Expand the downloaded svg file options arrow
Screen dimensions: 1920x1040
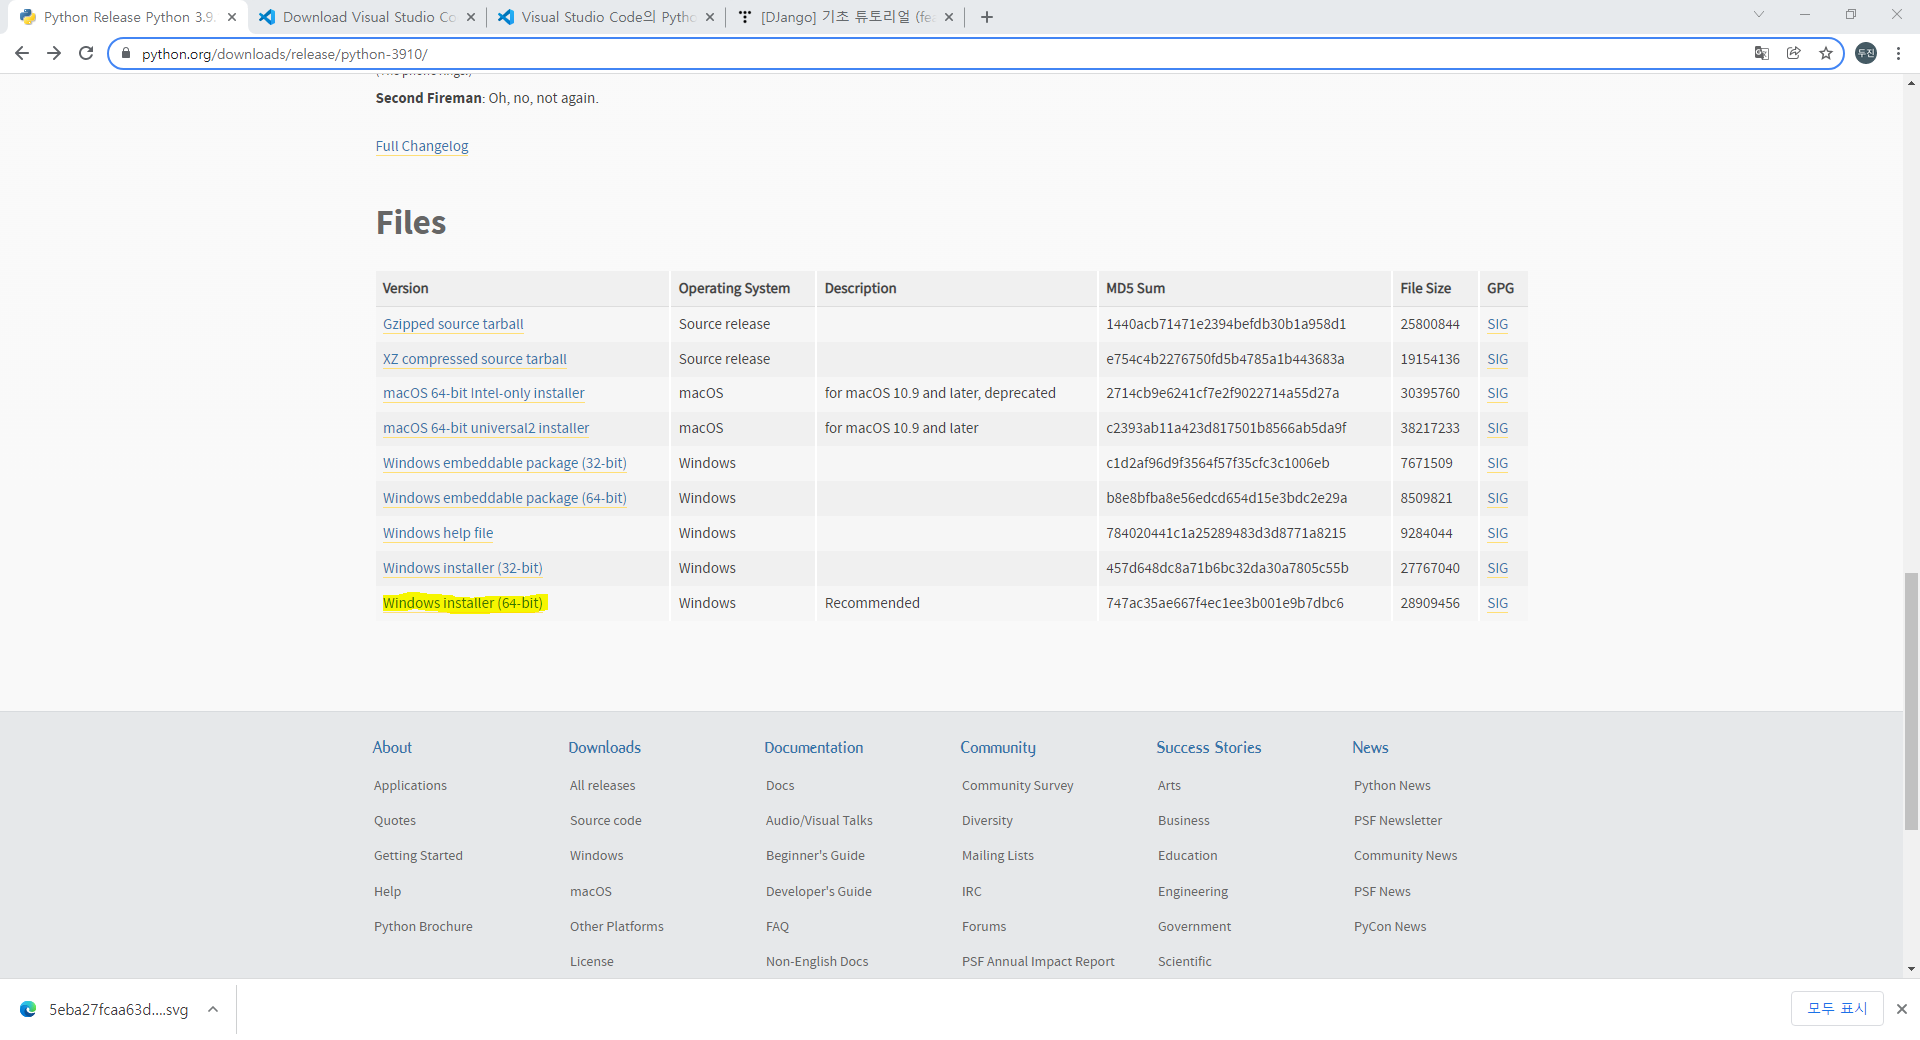213,1009
